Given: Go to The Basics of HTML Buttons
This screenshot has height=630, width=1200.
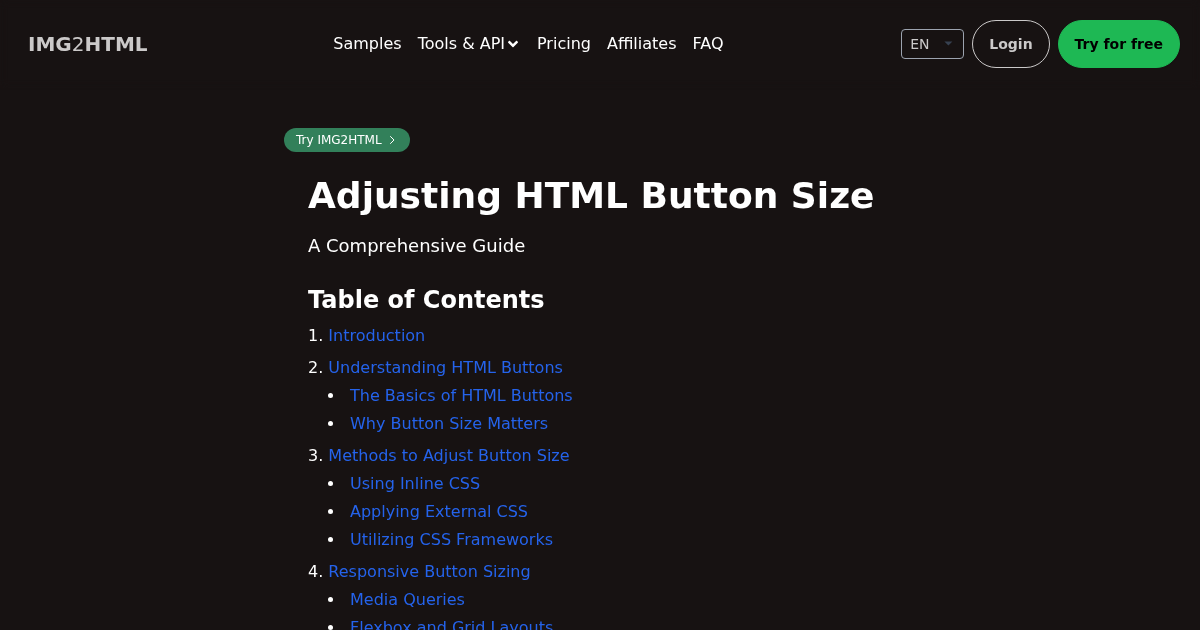Looking at the screenshot, I should [x=461, y=396].
